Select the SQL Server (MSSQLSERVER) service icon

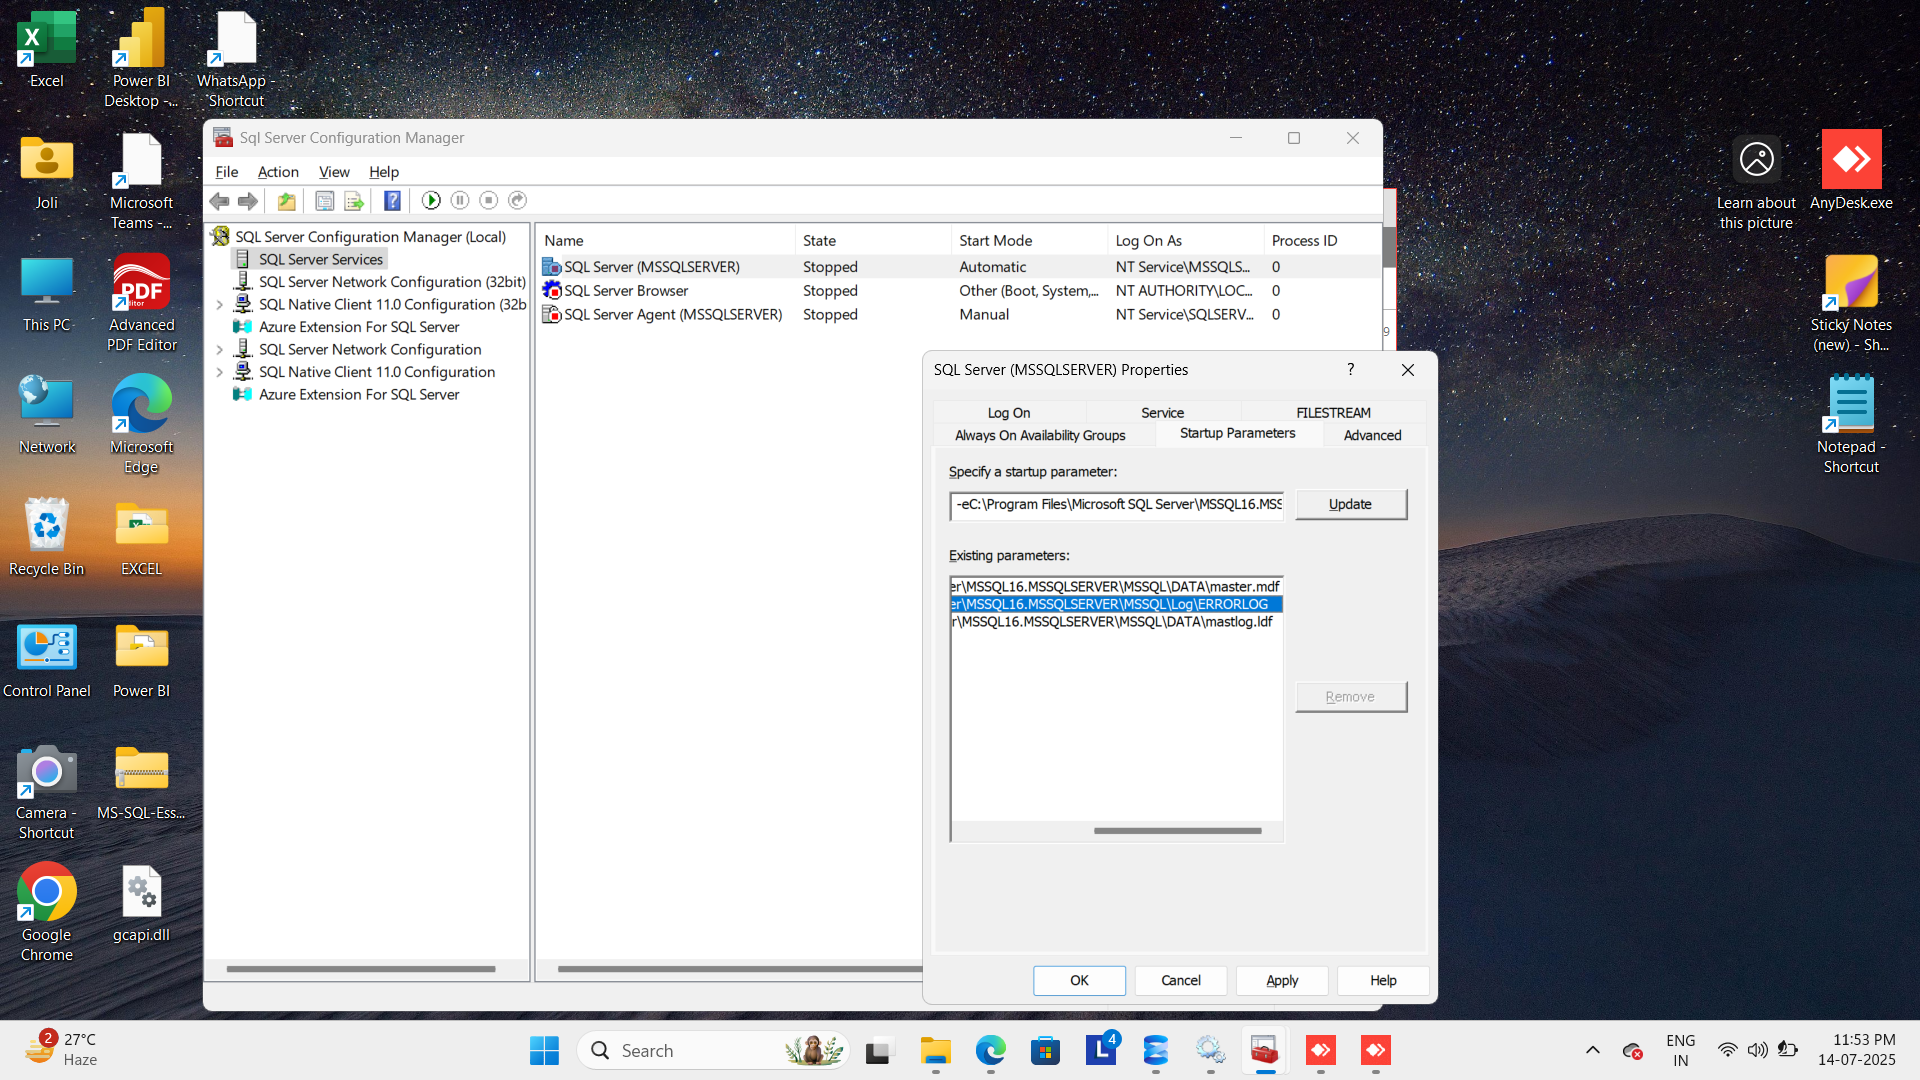click(551, 267)
